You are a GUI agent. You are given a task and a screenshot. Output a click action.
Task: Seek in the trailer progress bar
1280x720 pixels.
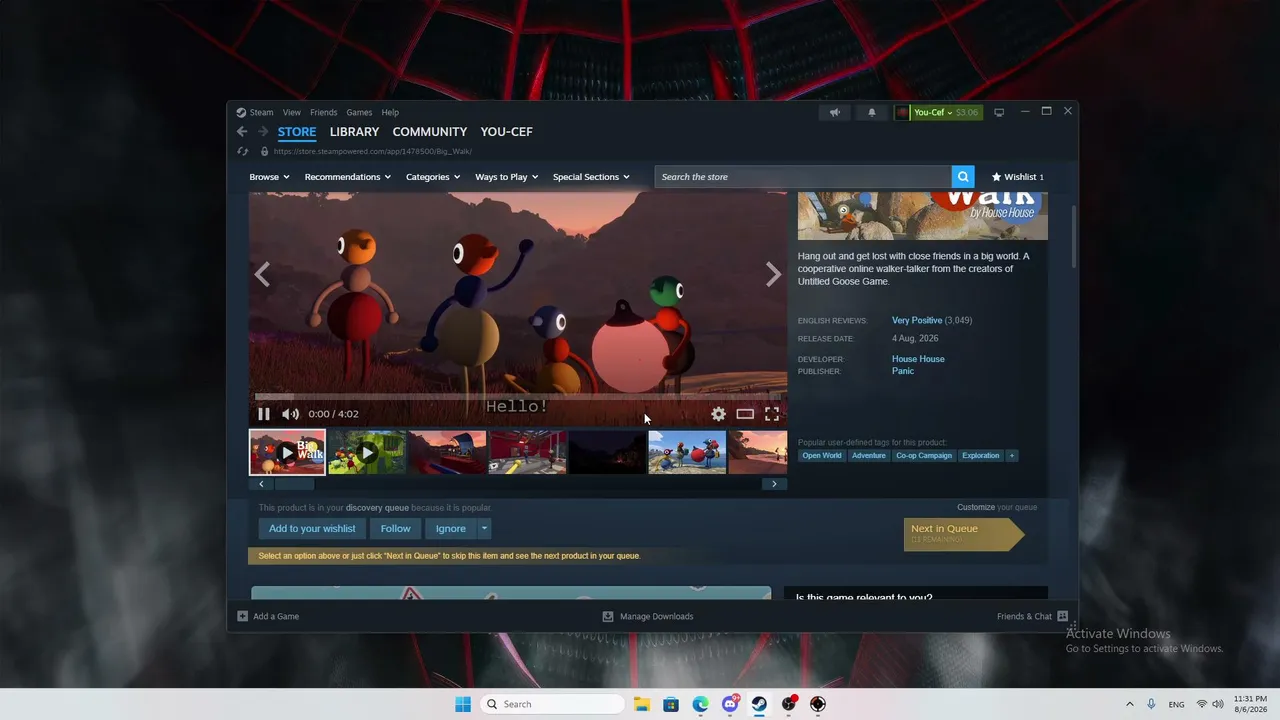point(518,397)
